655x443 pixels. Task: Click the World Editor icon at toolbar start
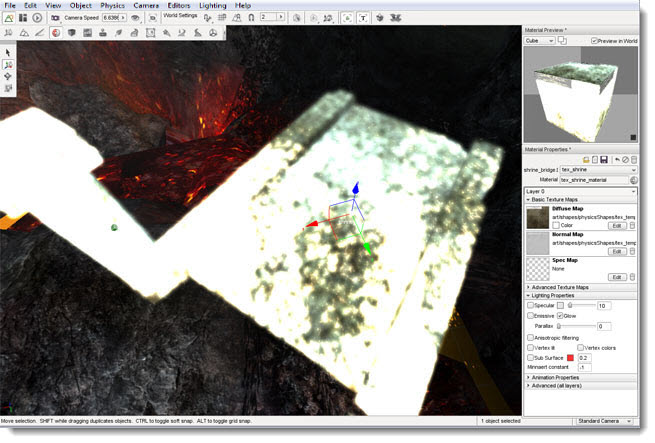9,18
